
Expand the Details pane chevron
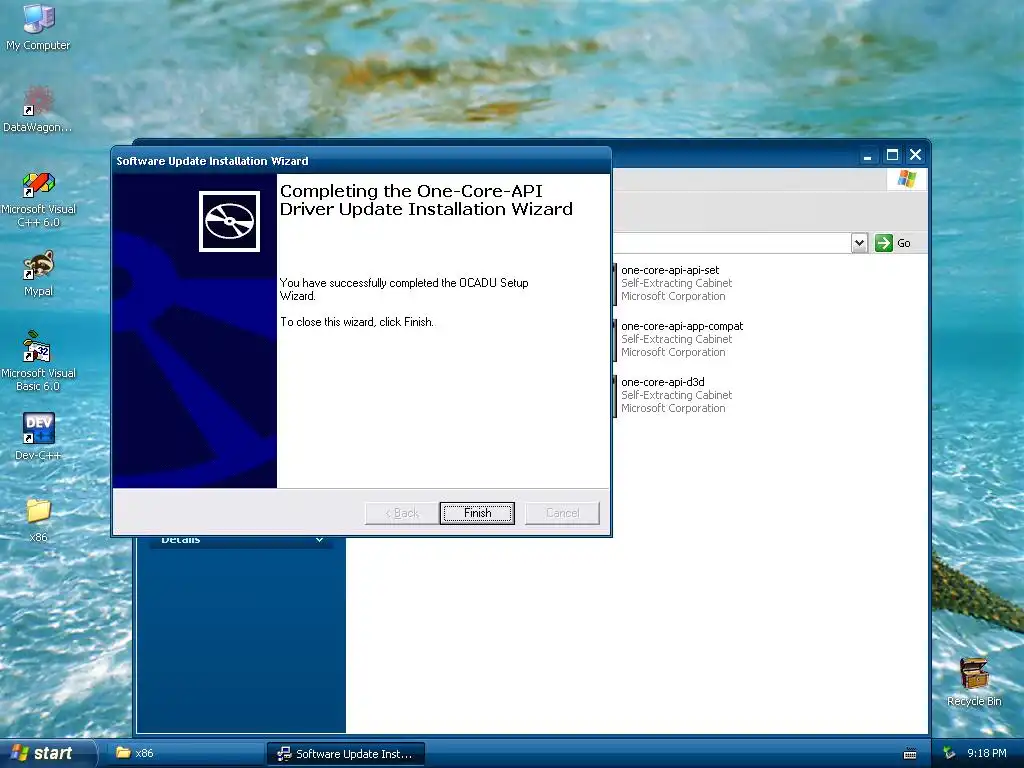pyautogui.click(x=319, y=540)
